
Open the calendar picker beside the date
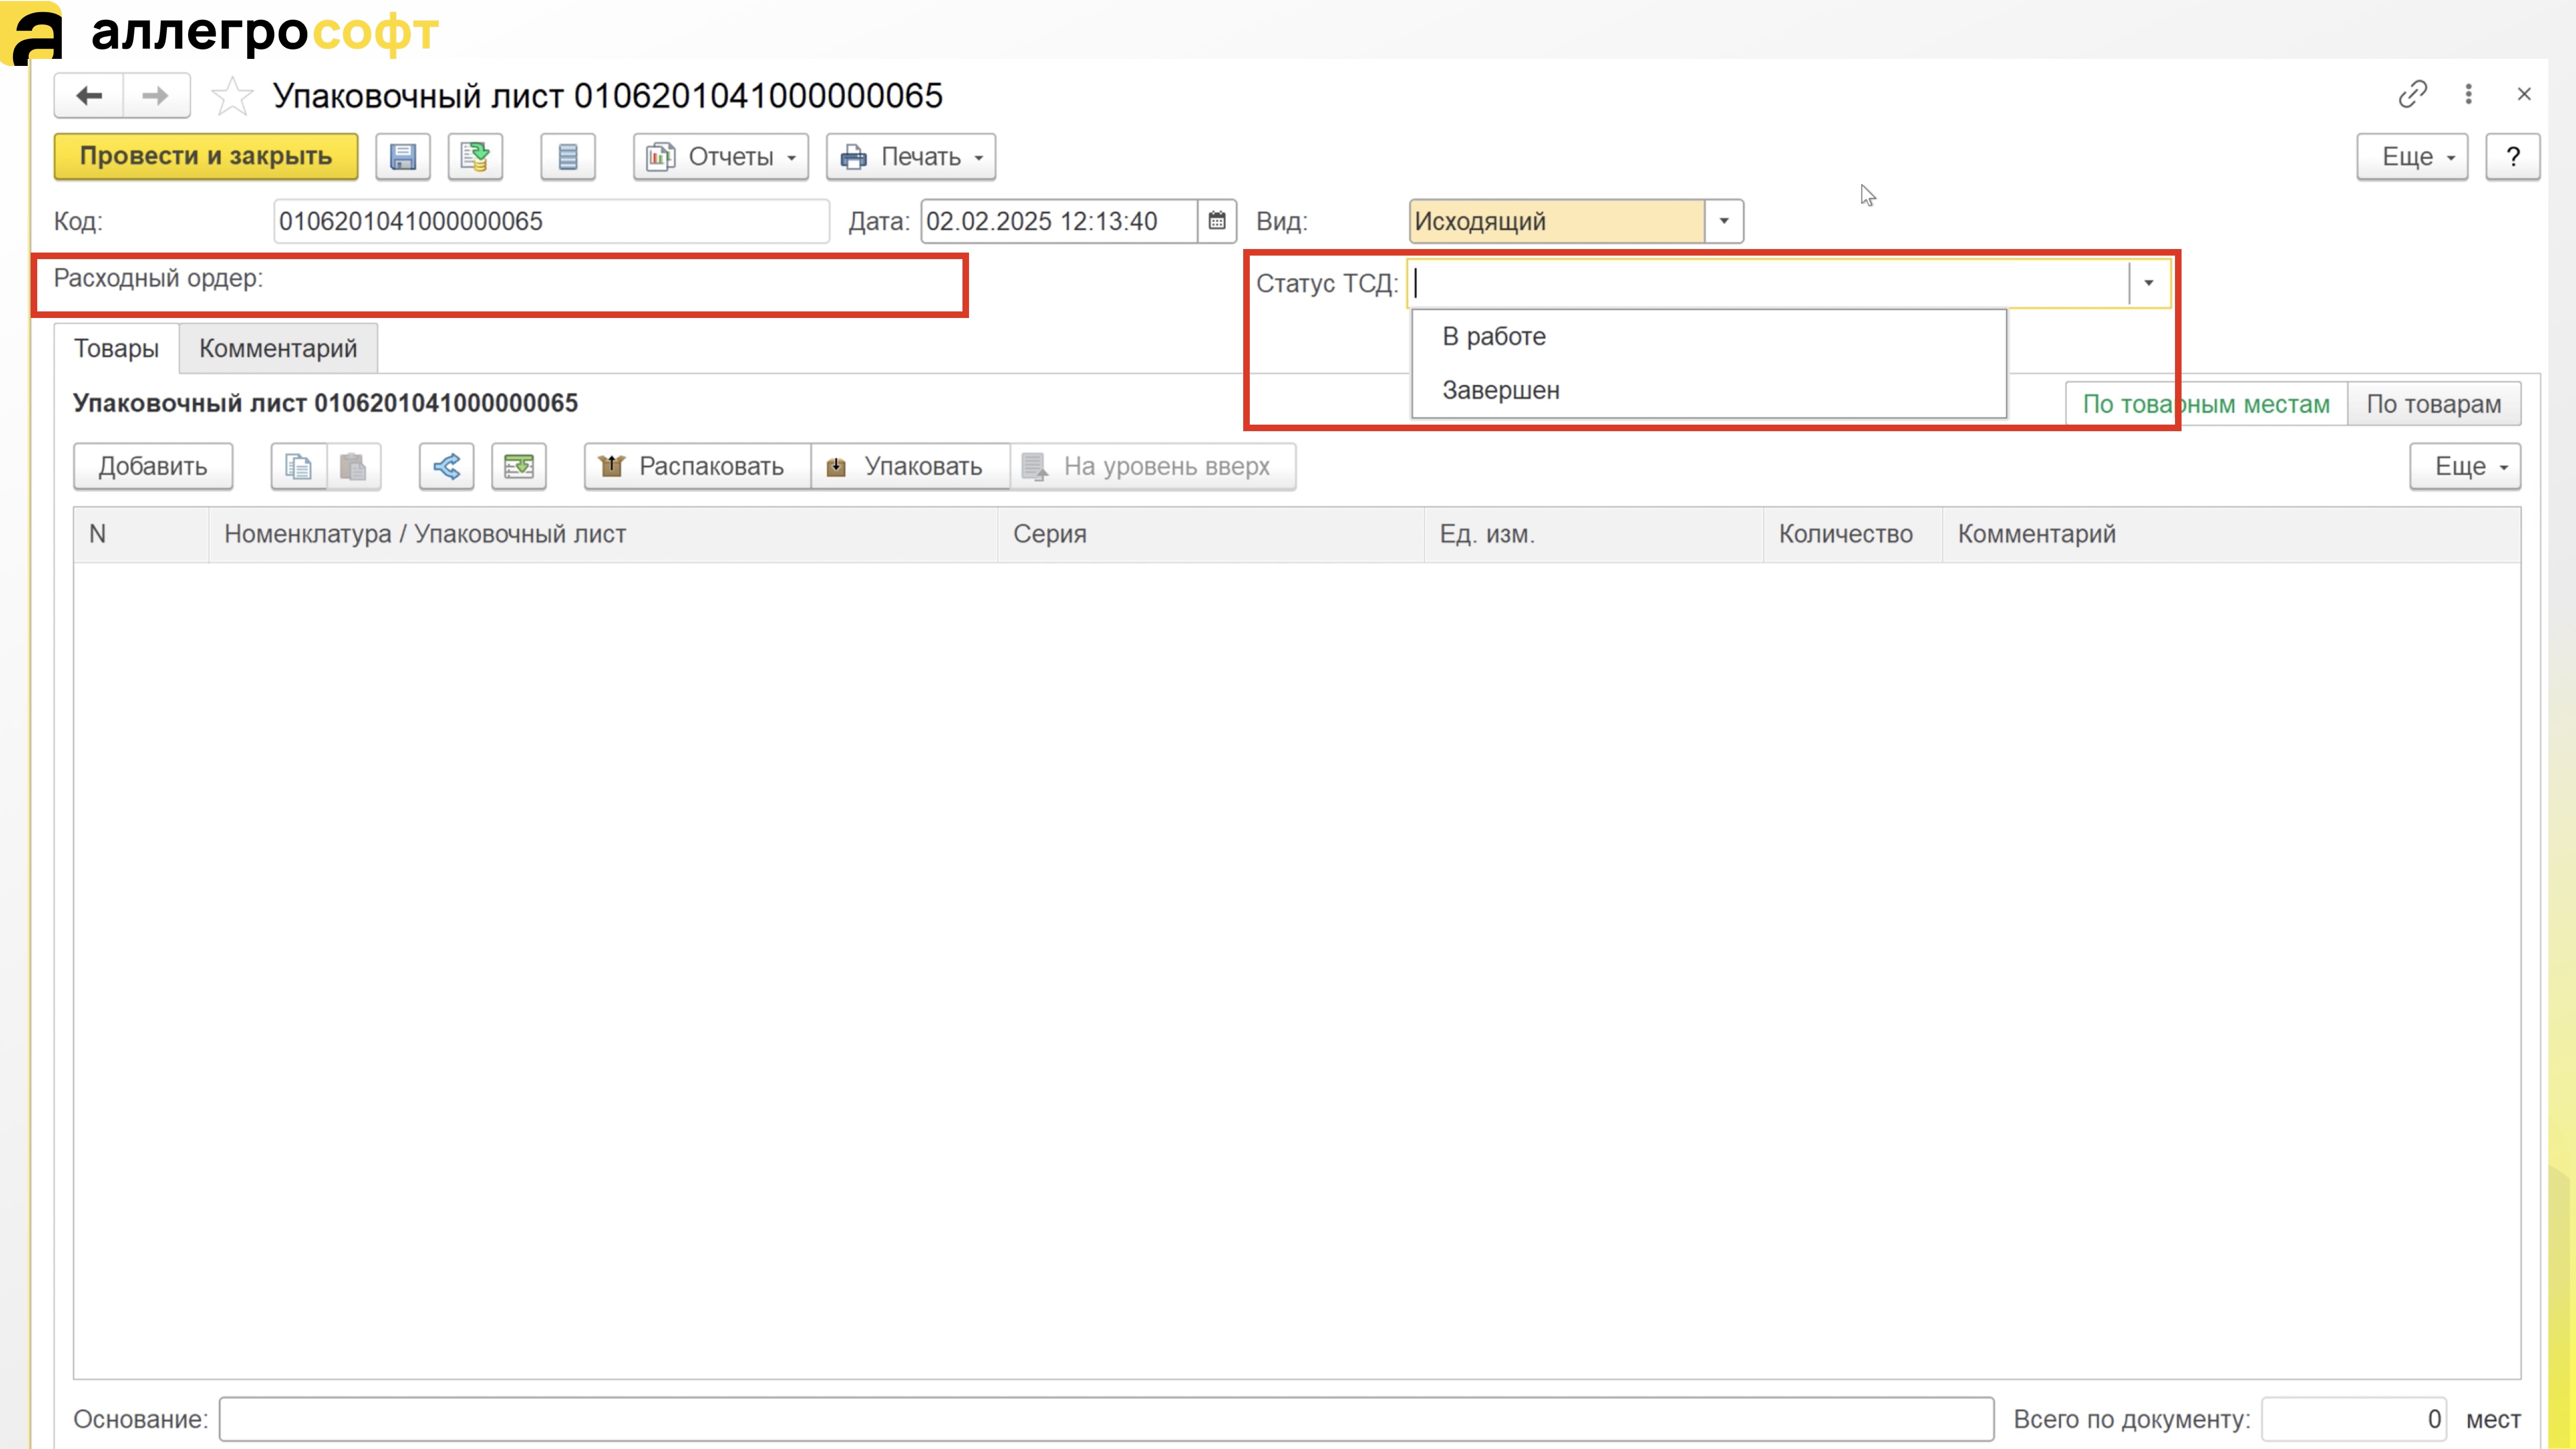click(1217, 221)
